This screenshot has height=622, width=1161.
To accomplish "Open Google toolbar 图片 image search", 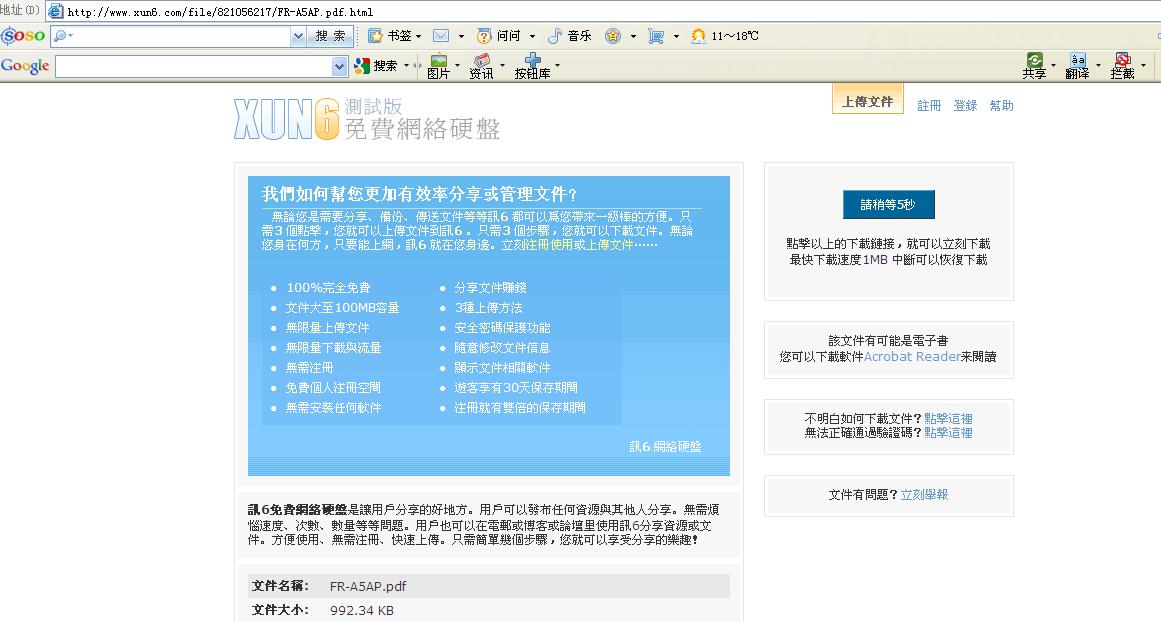I will 438,66.
